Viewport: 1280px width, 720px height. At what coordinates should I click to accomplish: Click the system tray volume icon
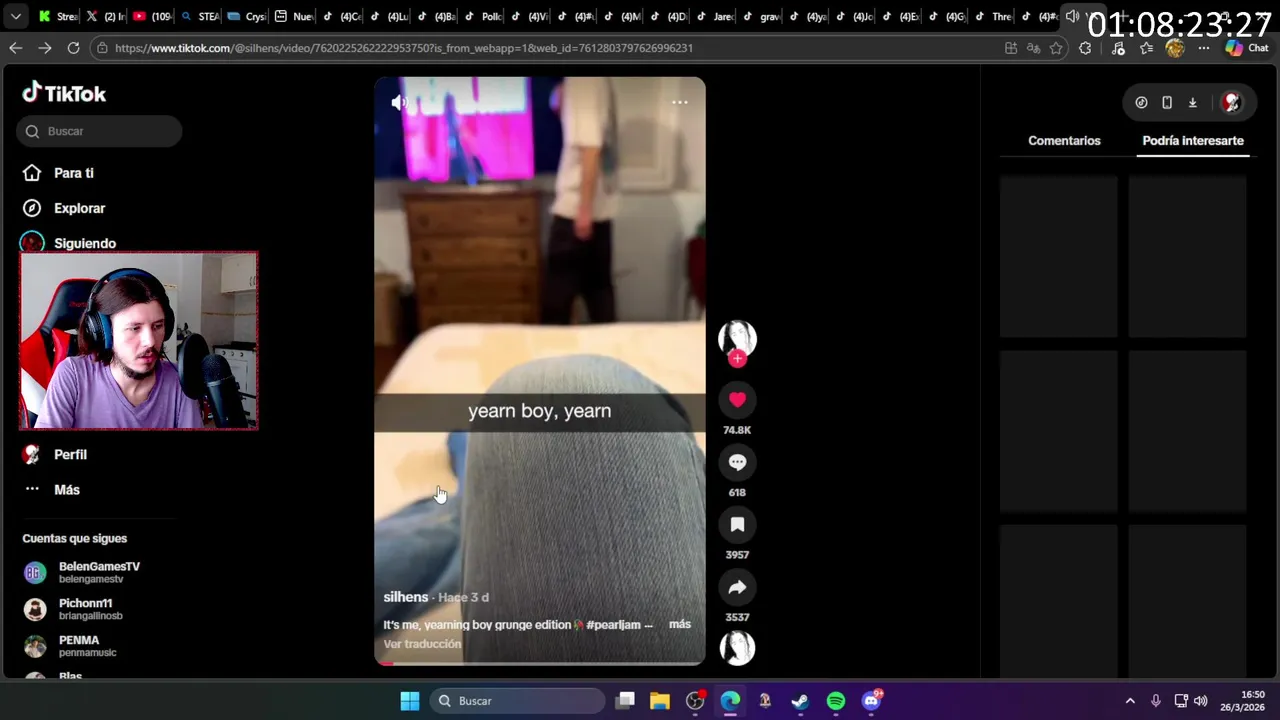point(1201,701)
